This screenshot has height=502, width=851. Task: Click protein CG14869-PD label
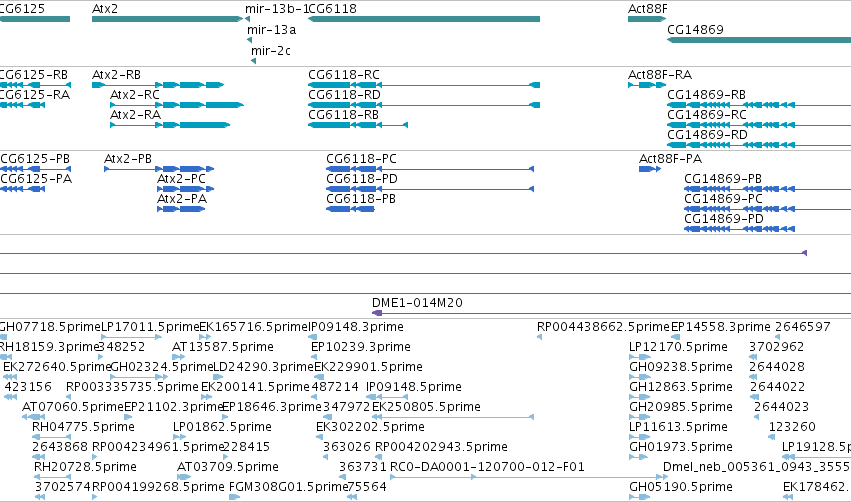pos(724,219)
